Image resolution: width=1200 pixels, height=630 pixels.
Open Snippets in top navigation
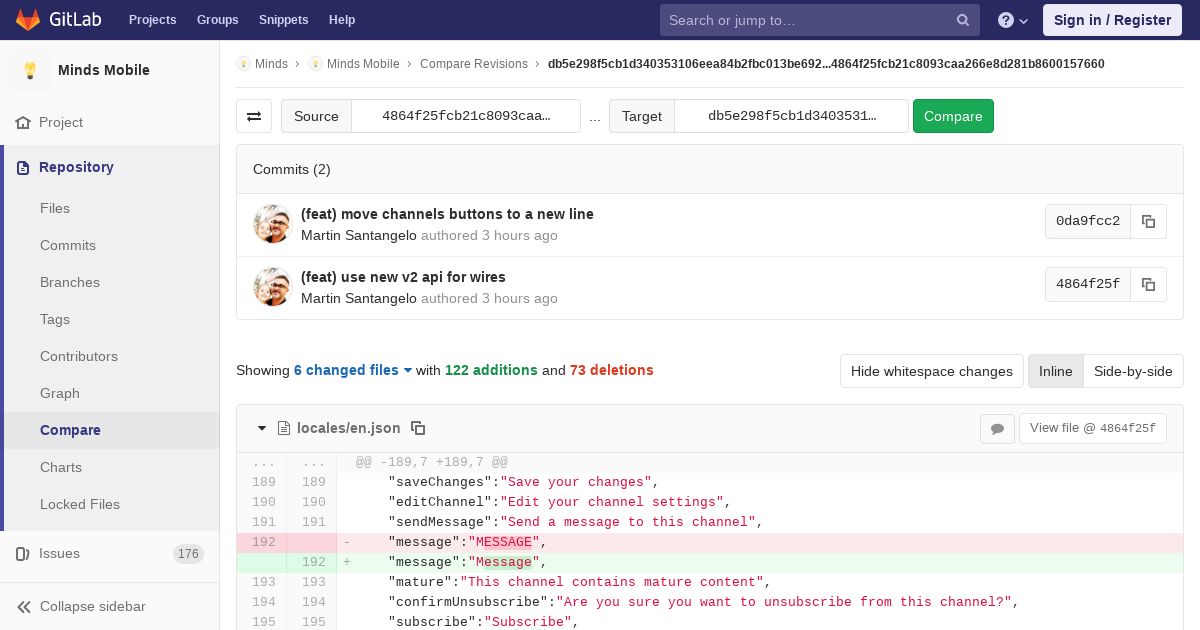point(284,20)
